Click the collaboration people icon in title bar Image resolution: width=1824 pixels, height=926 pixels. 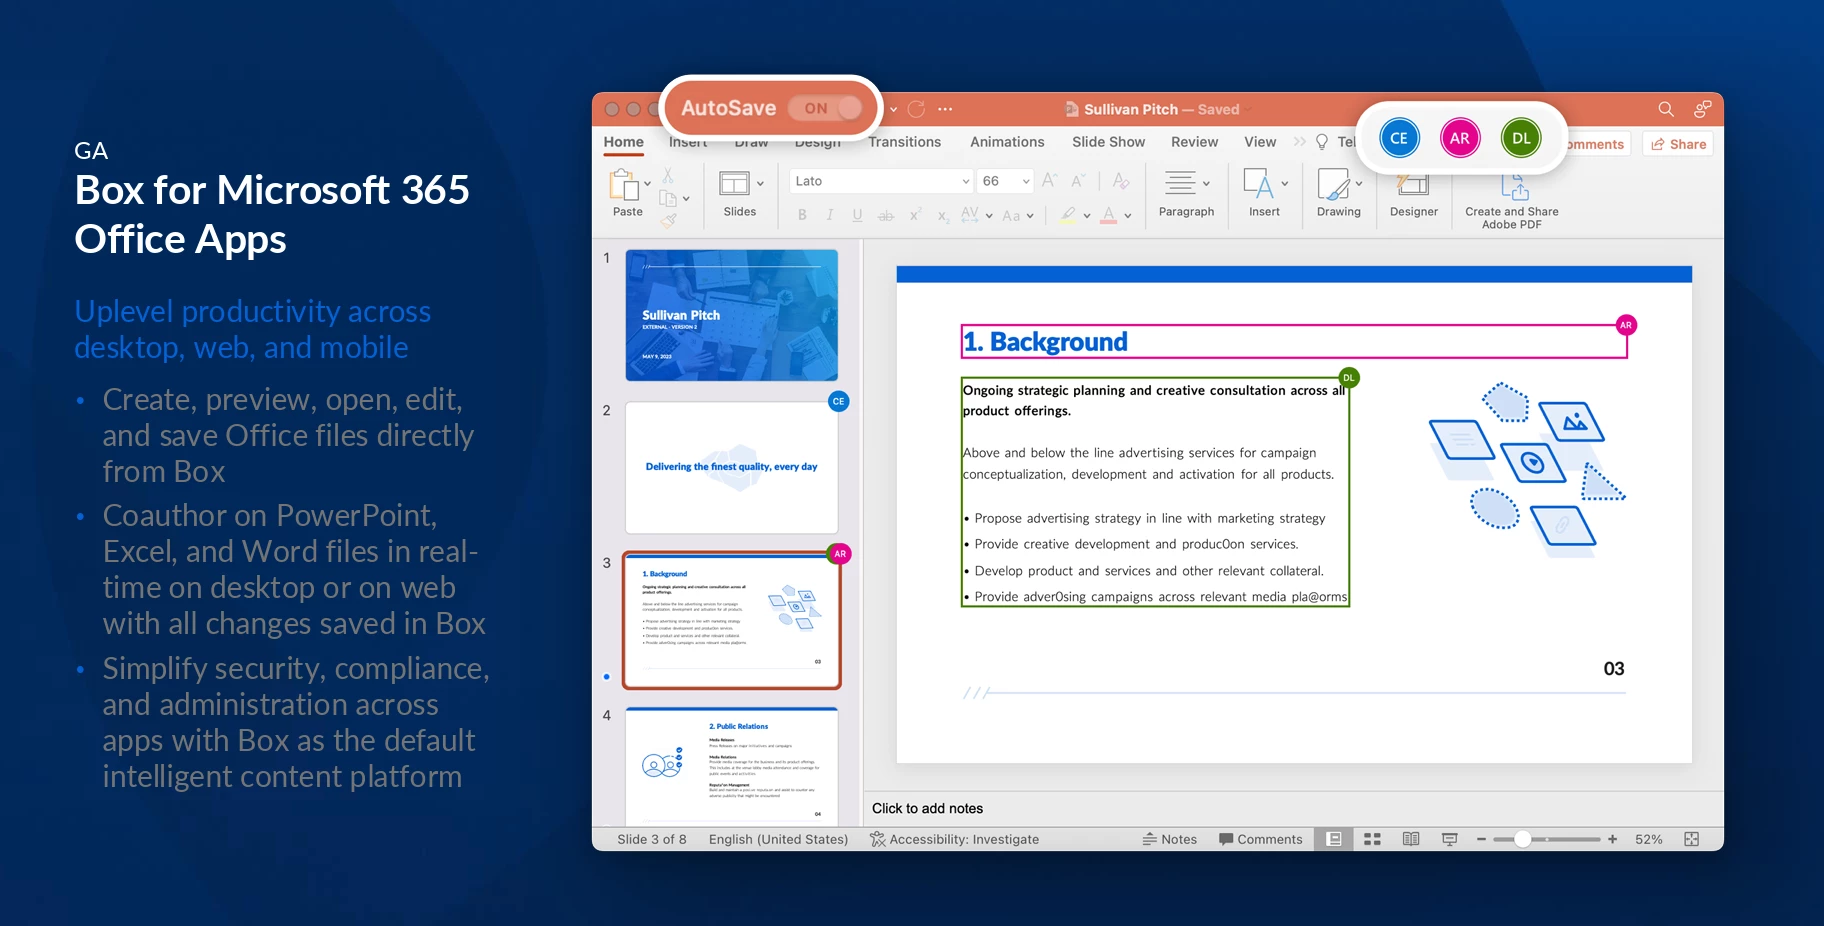click(x=1702, y=109)
